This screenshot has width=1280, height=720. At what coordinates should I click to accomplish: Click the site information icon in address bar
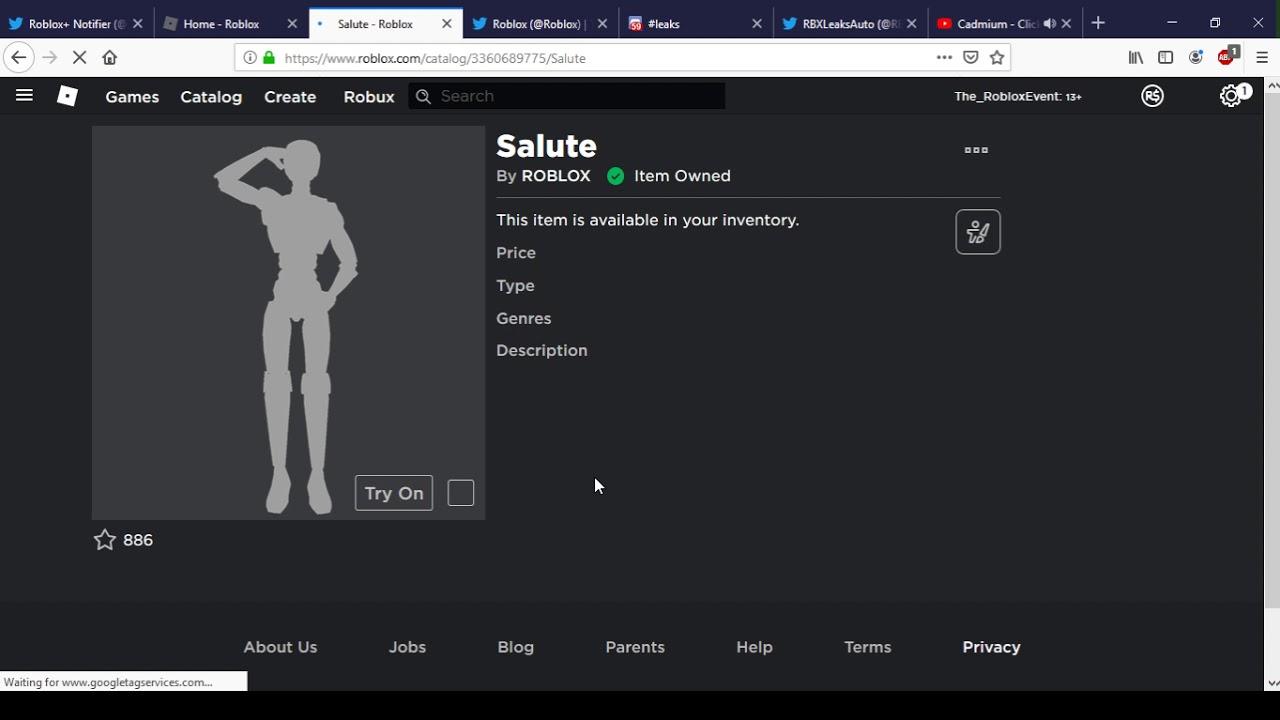pos(250,58)
